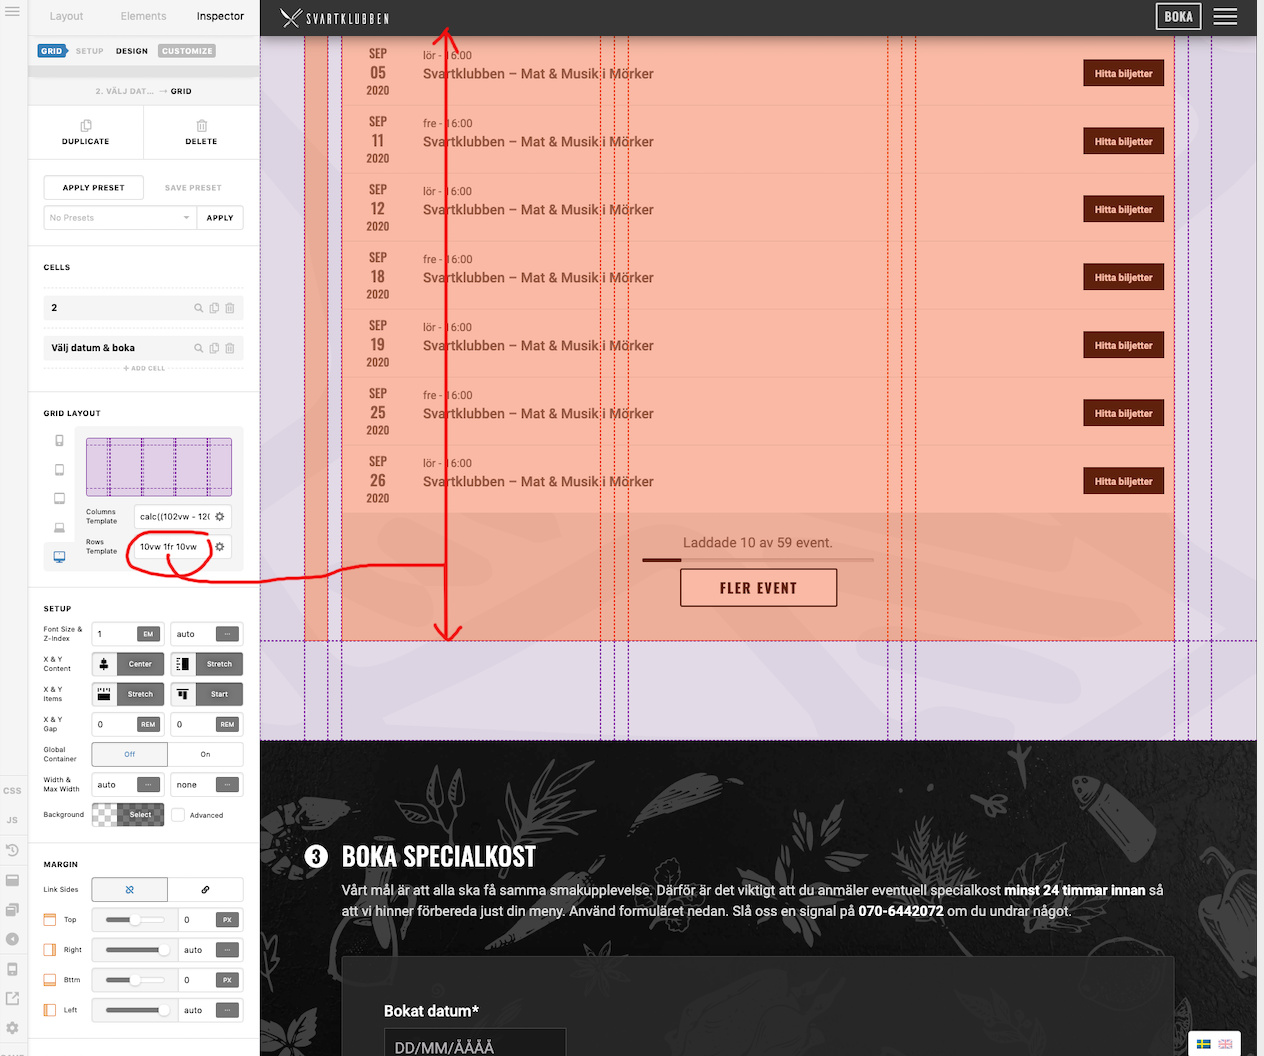Select the smallest phone breakpoint icon

pos(59,440)
